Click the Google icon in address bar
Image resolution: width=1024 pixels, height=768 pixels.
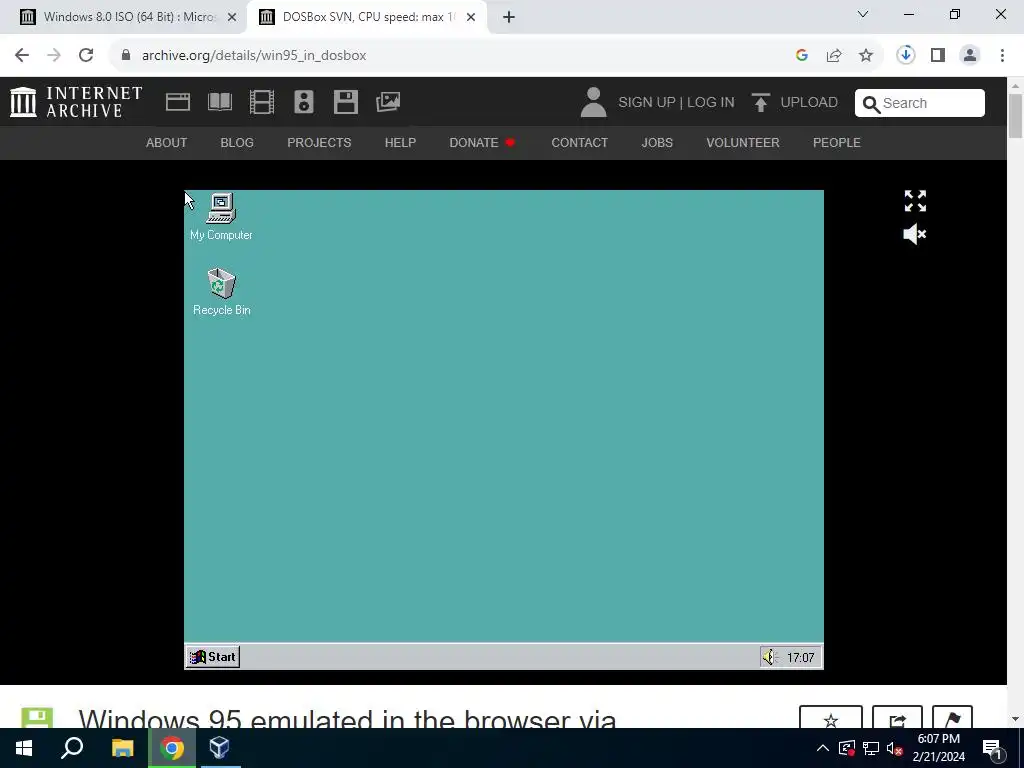802,56
